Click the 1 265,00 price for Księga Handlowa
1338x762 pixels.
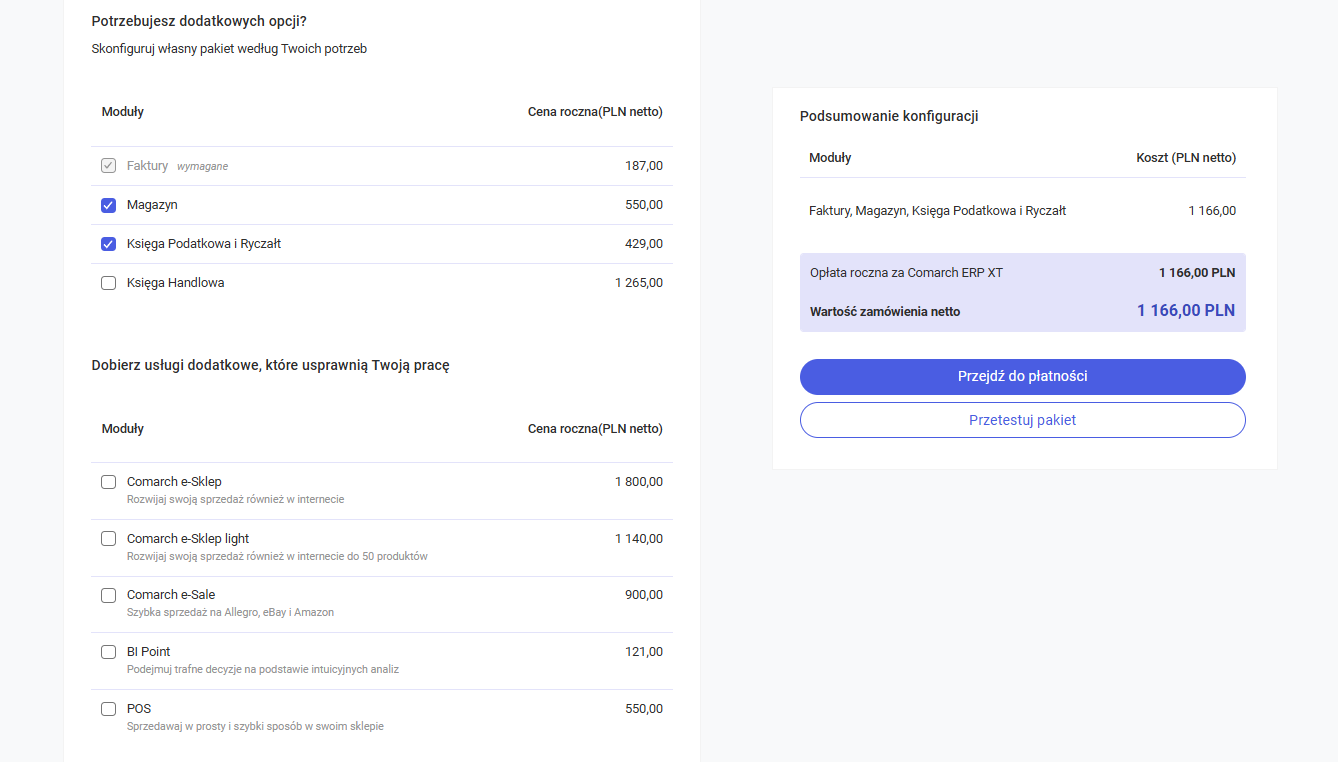[x=638, y=283]
